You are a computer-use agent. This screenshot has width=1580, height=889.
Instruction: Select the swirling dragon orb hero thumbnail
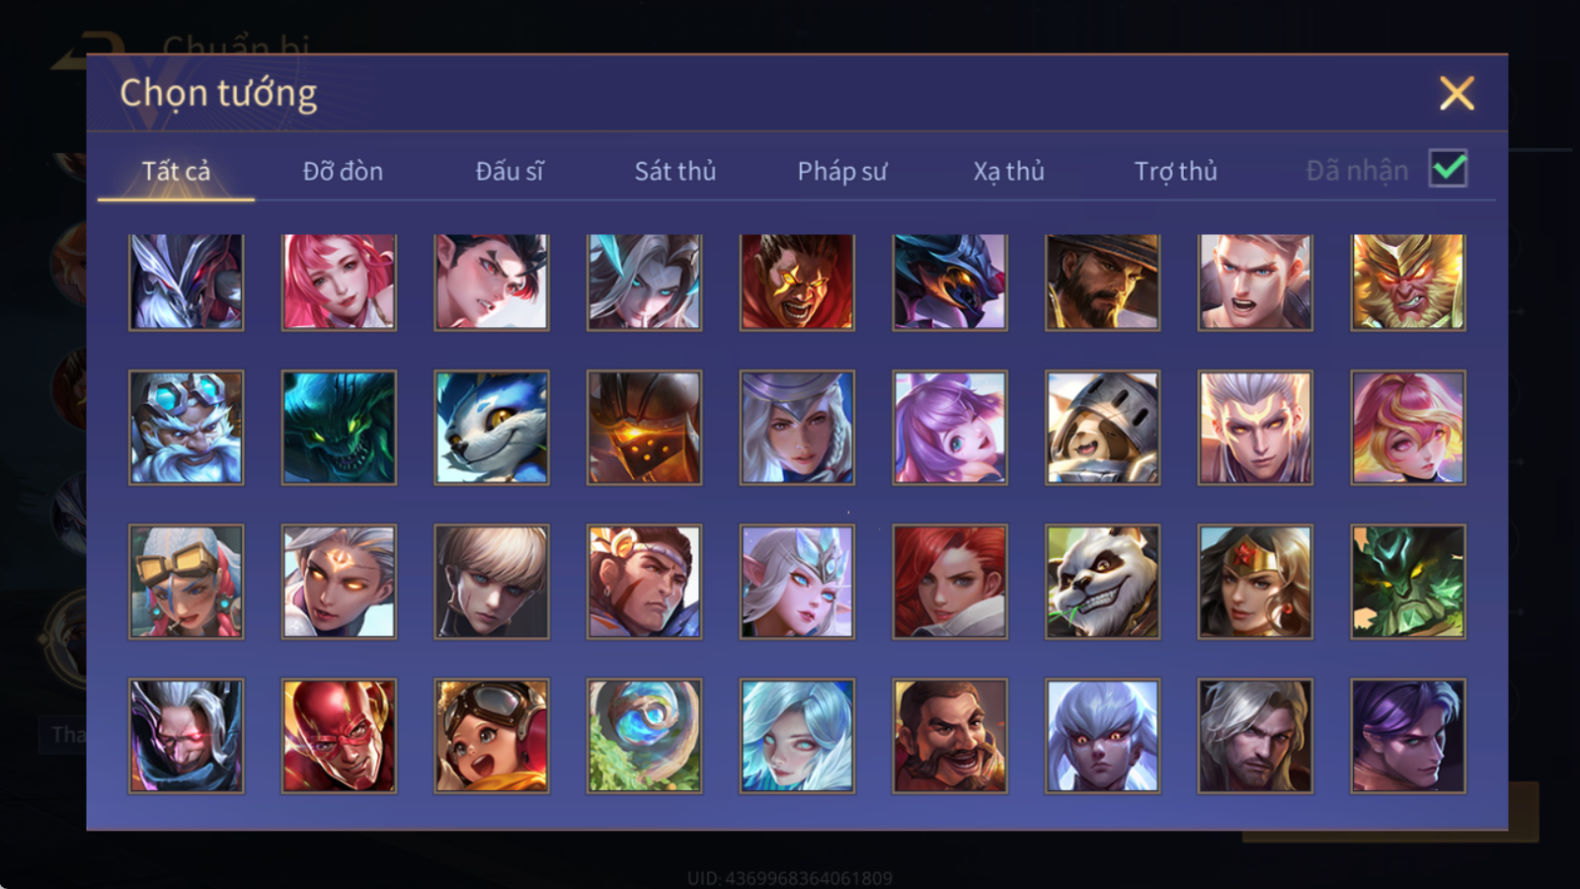(644, 736)
